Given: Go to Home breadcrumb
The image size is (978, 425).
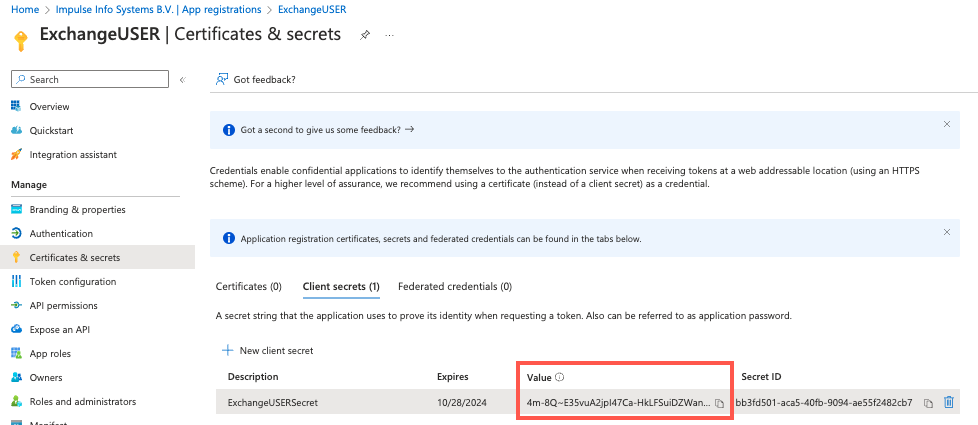Looking at the screenshot, I should pyautogui.click(x=25, y=9).
